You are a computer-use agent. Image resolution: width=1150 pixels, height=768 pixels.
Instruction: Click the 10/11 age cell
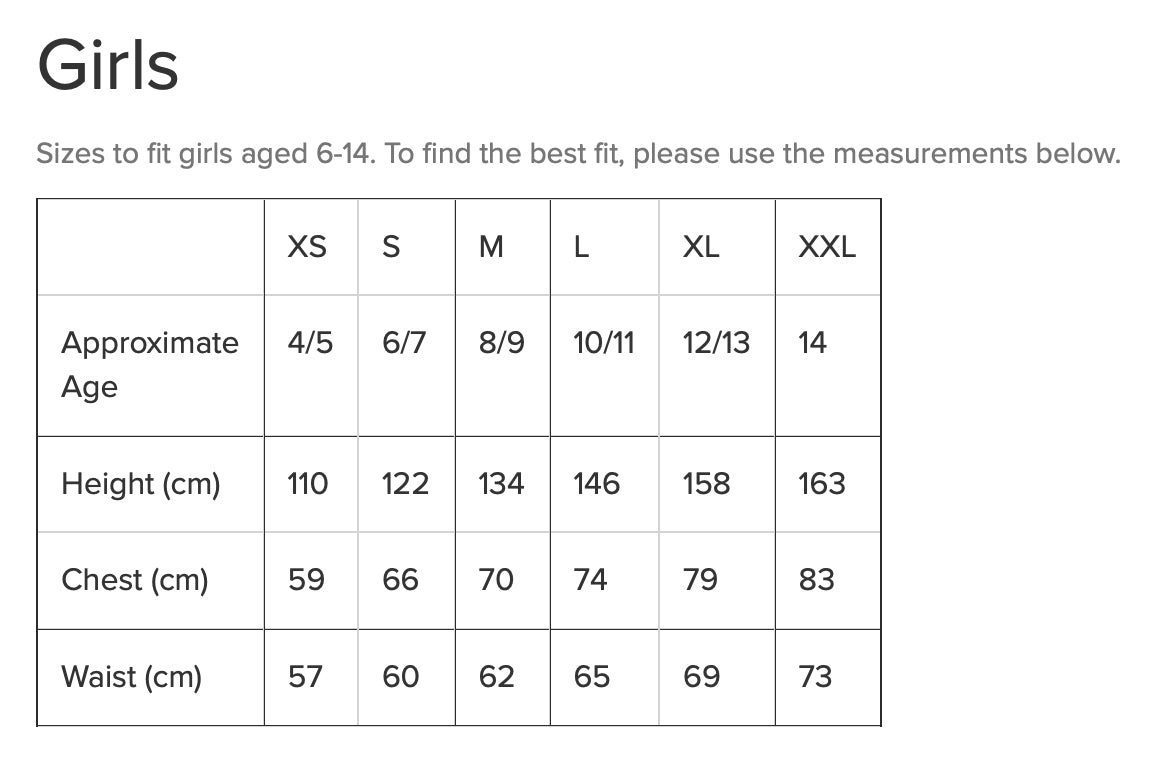(604, 343)
